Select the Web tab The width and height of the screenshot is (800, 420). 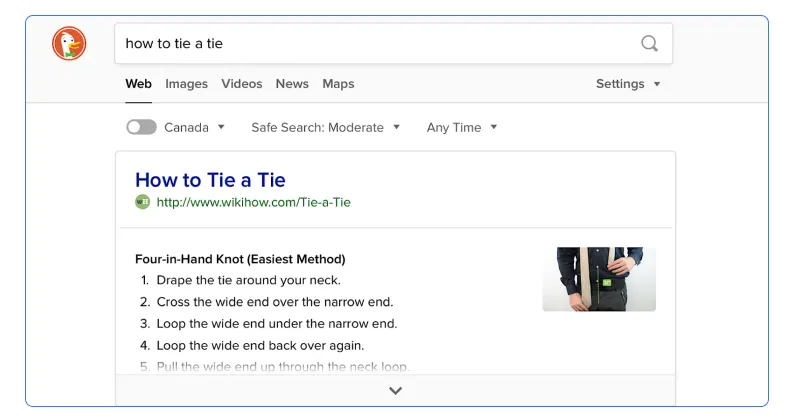(138, 84)
